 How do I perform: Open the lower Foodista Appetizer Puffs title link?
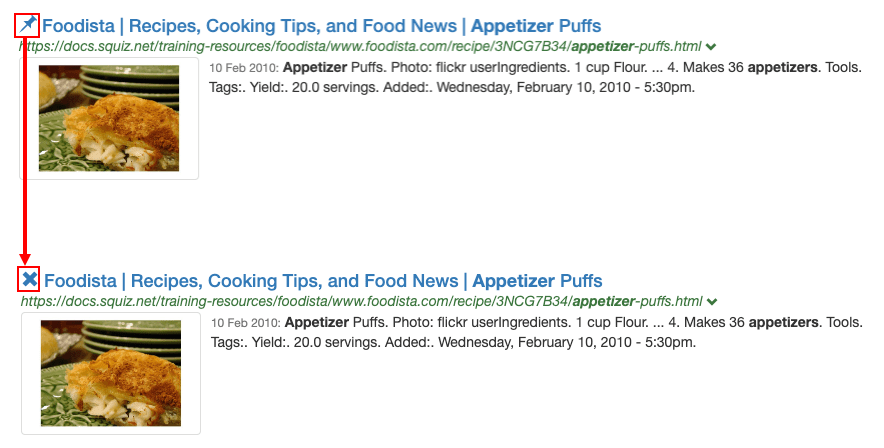323,281
